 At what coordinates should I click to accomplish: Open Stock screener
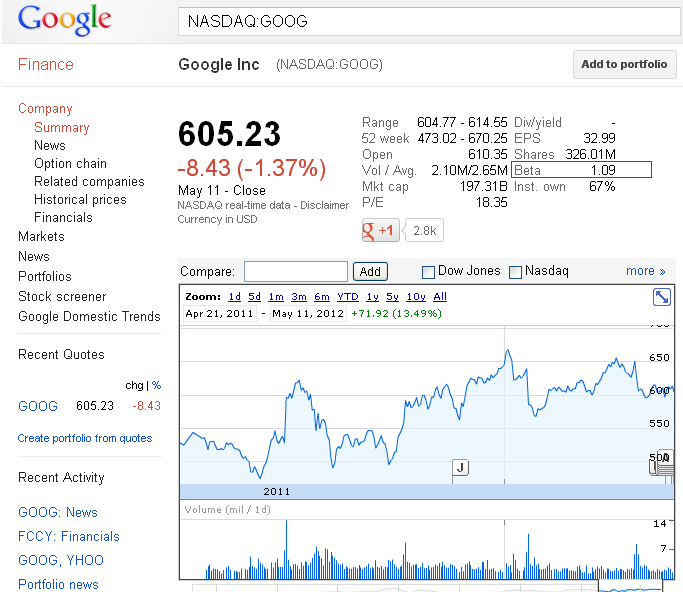click(x=62, y=297)
